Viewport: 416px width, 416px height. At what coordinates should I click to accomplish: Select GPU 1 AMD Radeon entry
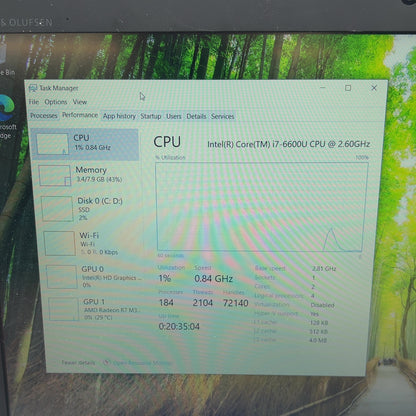(94, 309)
